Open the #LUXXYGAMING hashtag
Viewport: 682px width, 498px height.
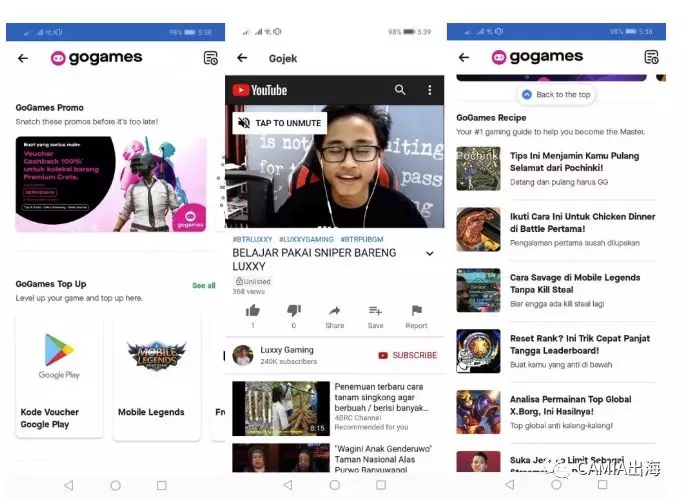pos(306,239)
